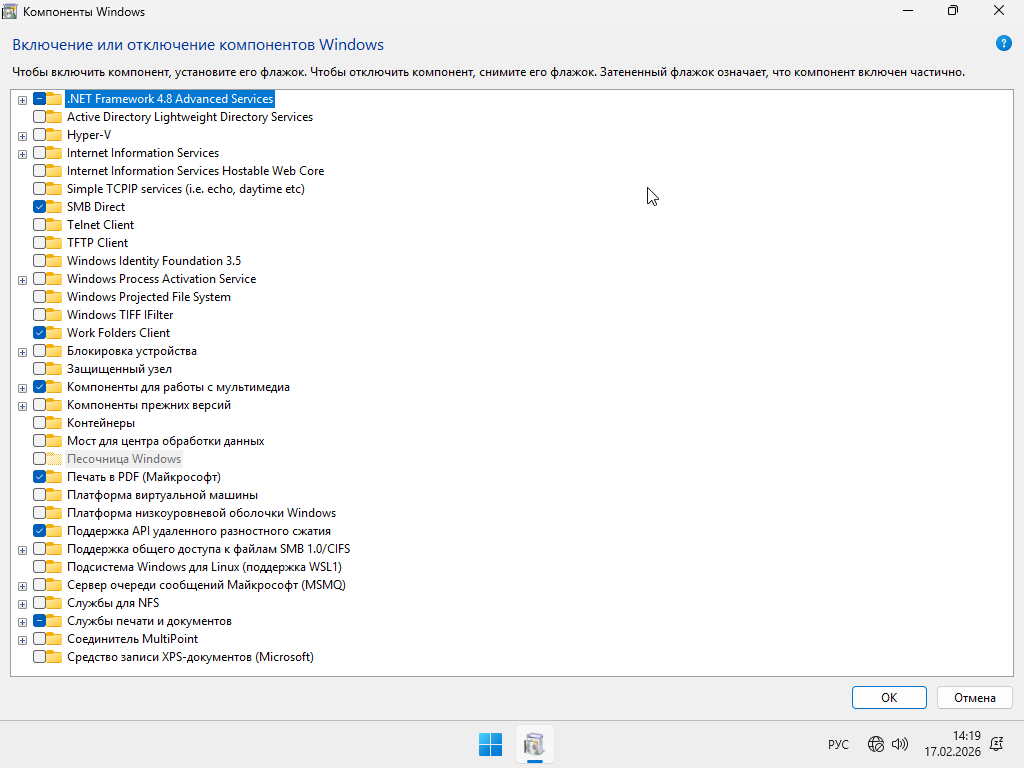Uncheck Поддержка API удаленного разностного сжатия checkbox
Image resolution: width=1024 pixels, height=768 pixels.
coord(39,531)
